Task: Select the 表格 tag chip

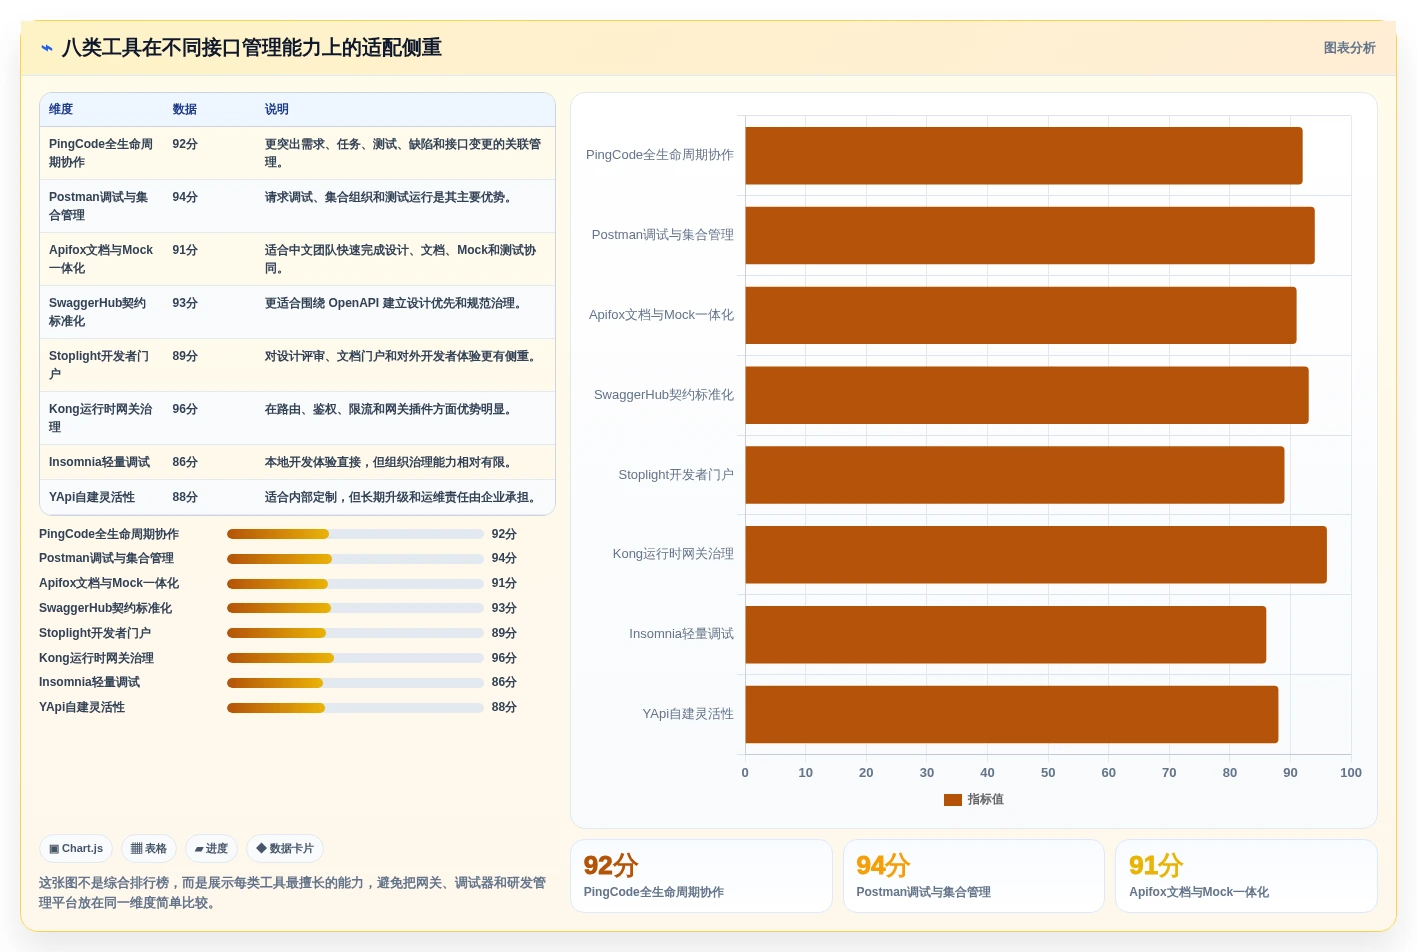Action: (149, 849)
